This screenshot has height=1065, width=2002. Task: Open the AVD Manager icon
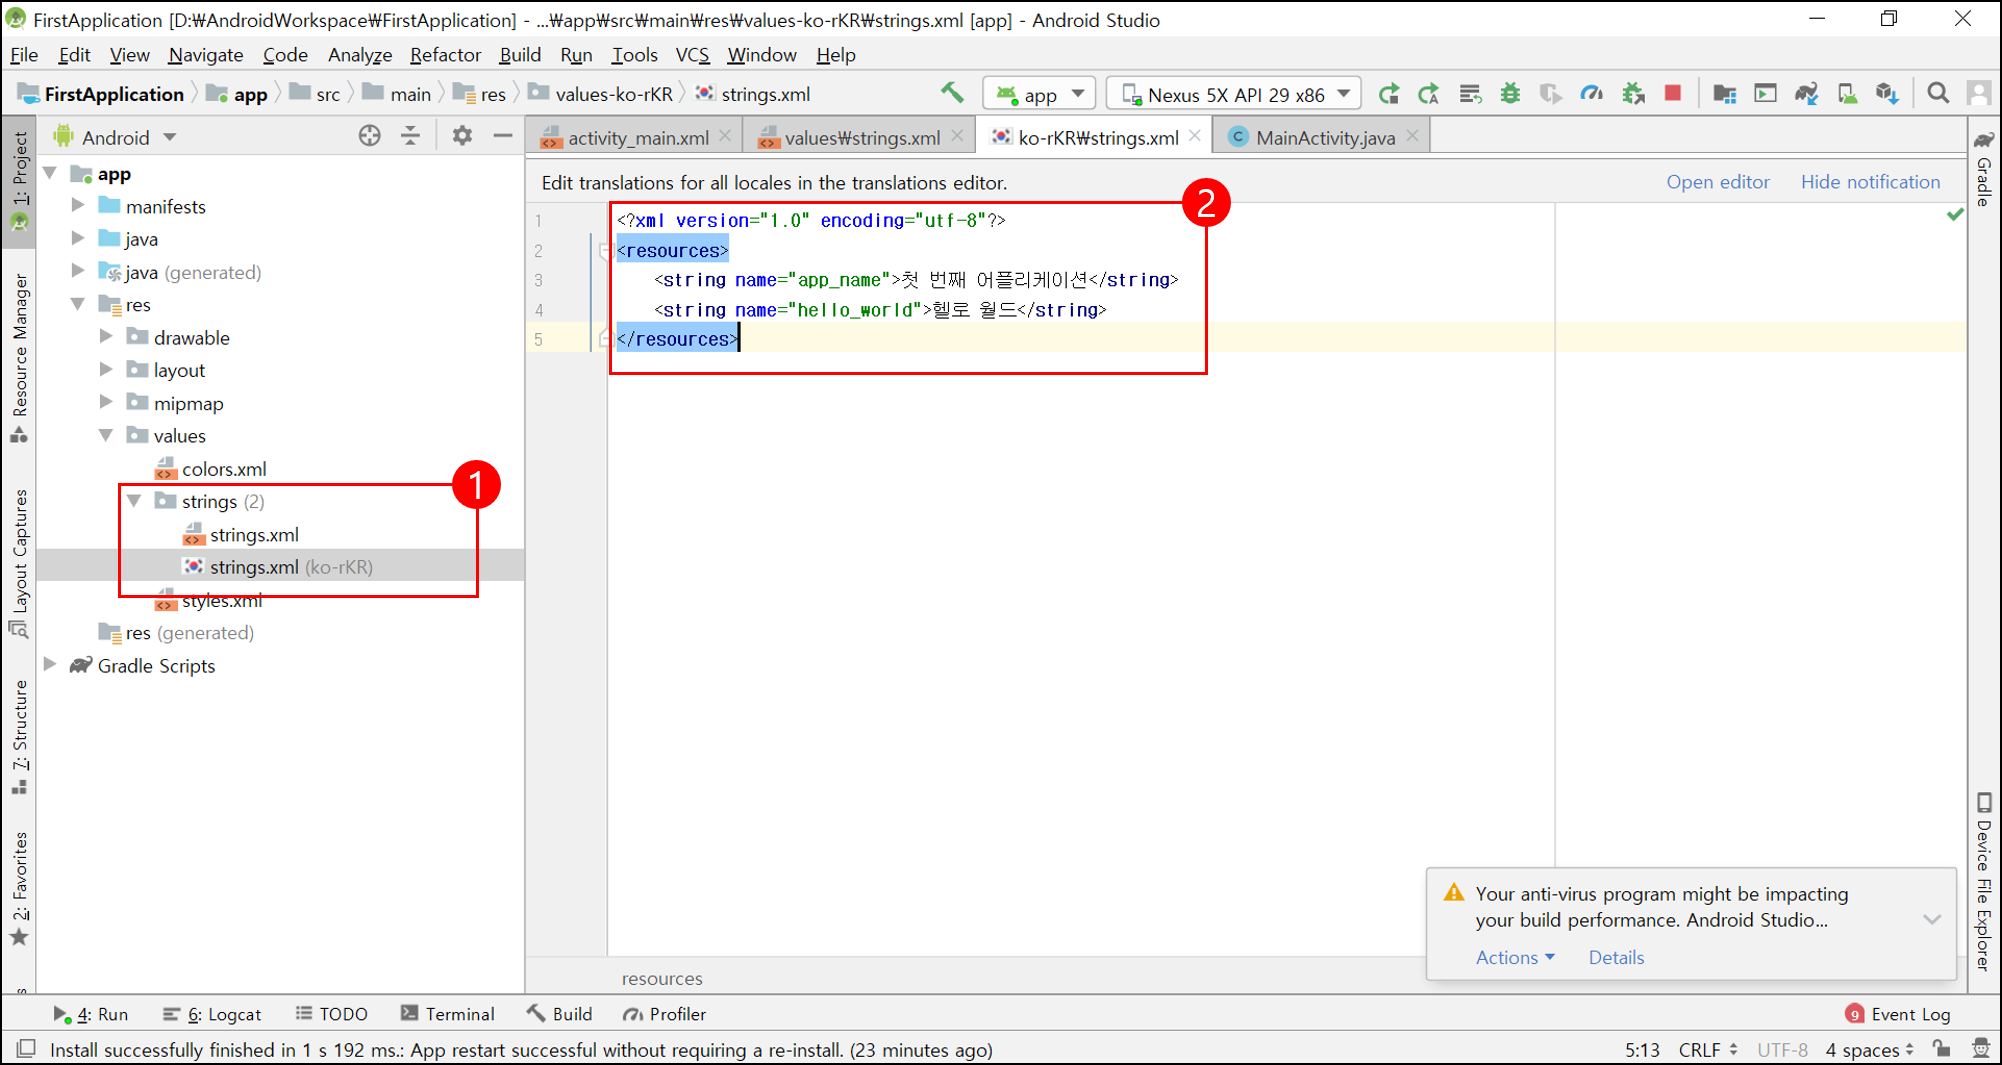coord(1847,94)
